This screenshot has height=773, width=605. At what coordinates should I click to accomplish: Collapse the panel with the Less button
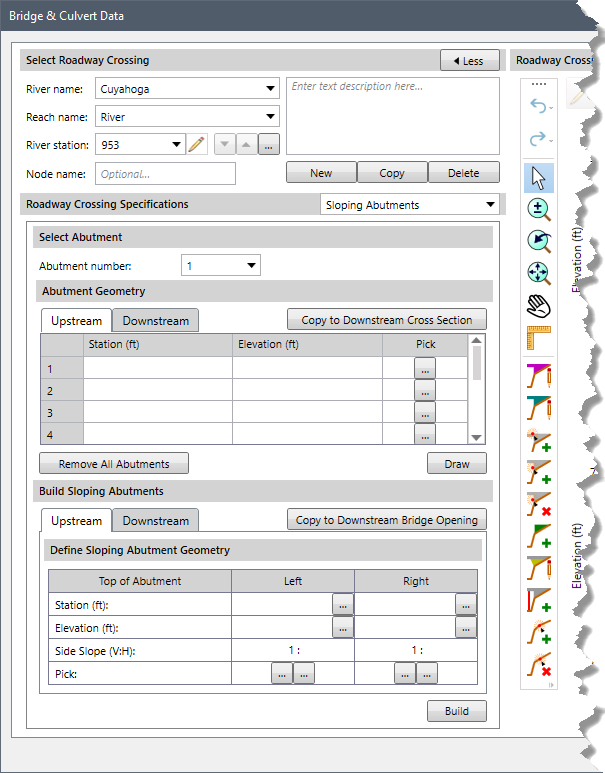(x=469, y=61)
